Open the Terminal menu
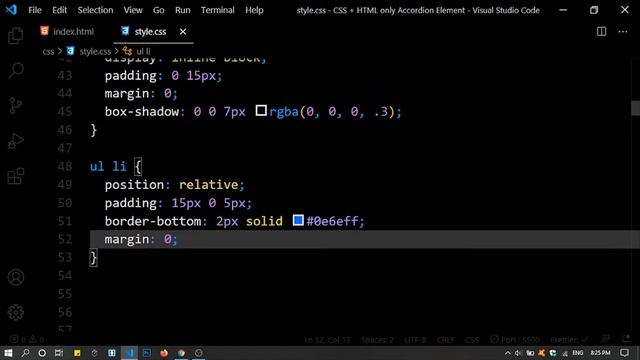This screenshot has width=640, height=360. (218, 10)
